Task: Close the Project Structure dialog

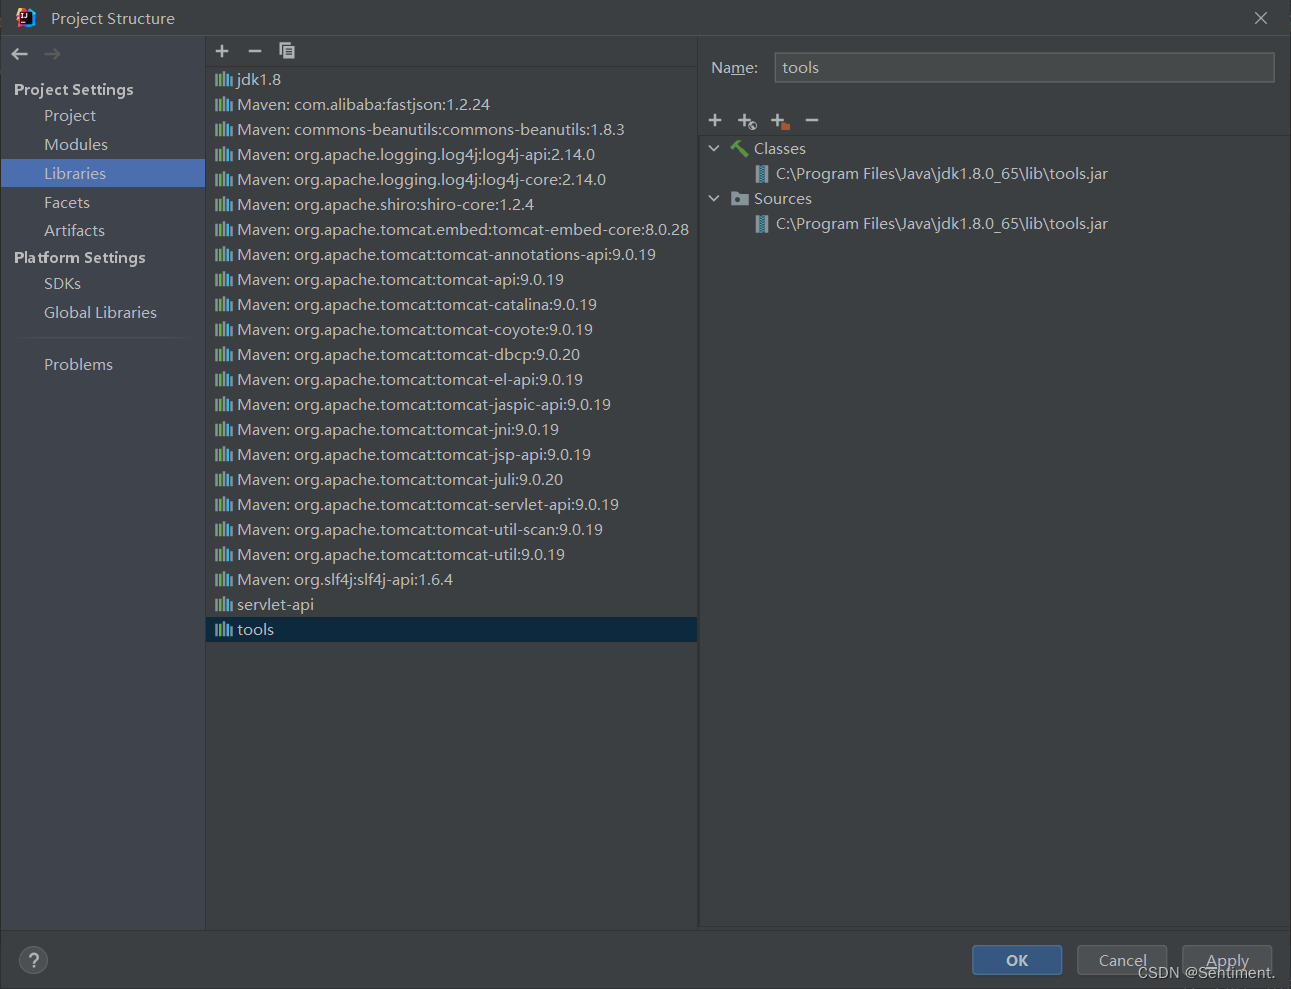Action: [1261, 18]
